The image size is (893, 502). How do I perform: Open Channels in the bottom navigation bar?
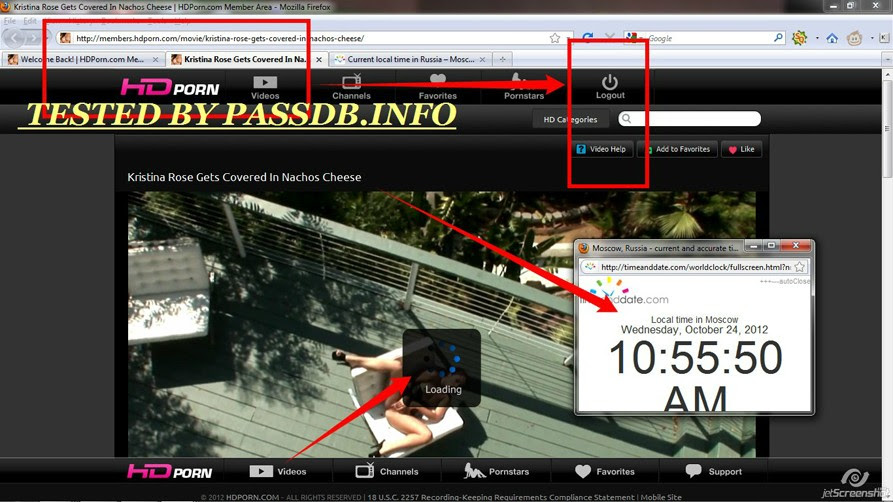tap(387, 471)
